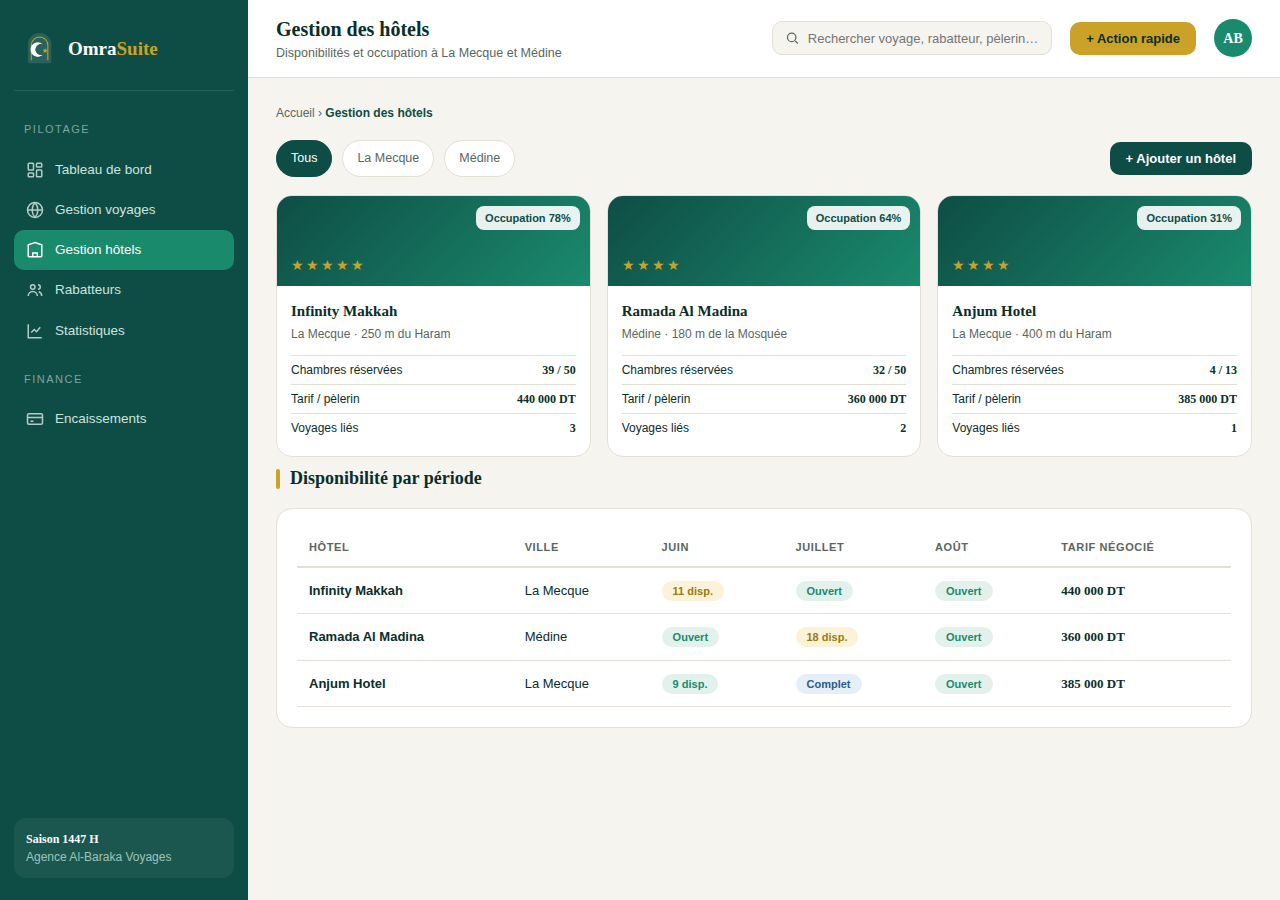Filter hotels by Médine
The image size is (1280, 900).
[479, 158]
